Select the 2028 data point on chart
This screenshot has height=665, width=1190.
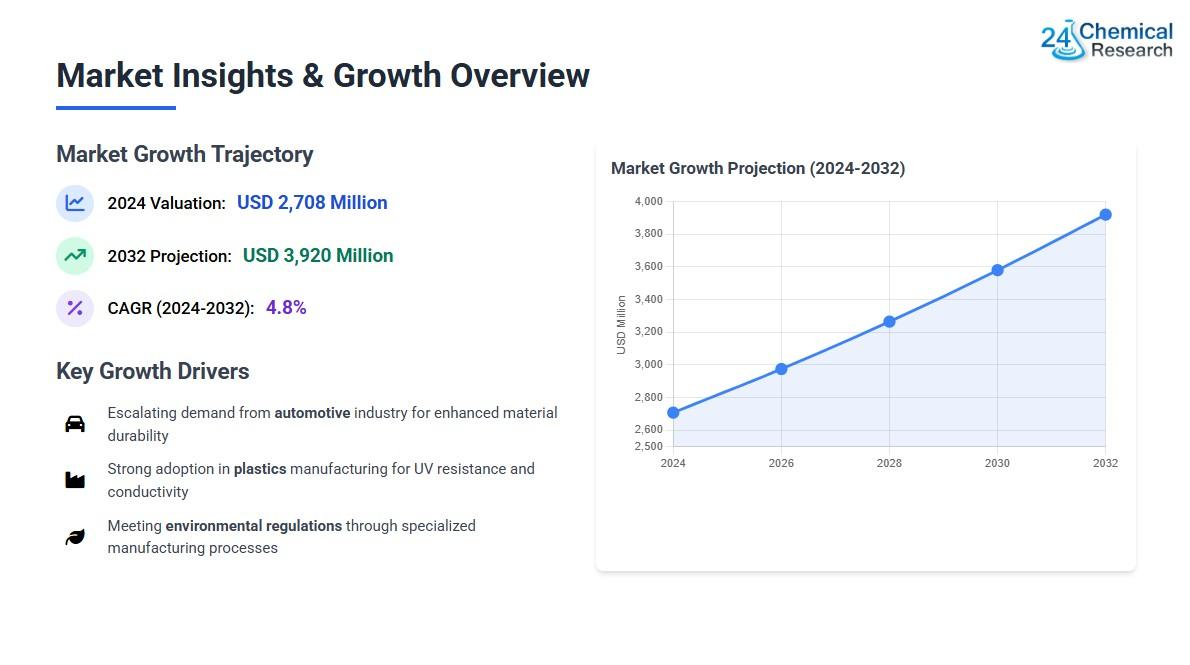[889, 322]
